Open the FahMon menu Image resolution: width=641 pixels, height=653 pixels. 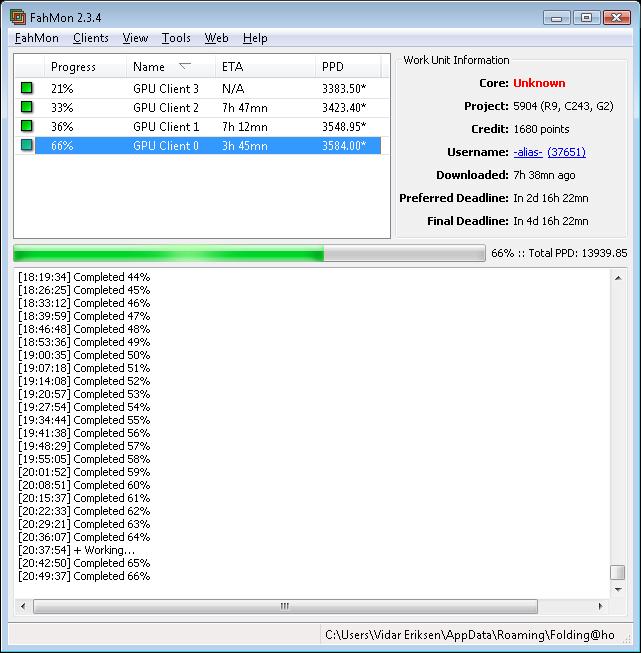pyautogui.click(x=37, y=38)
